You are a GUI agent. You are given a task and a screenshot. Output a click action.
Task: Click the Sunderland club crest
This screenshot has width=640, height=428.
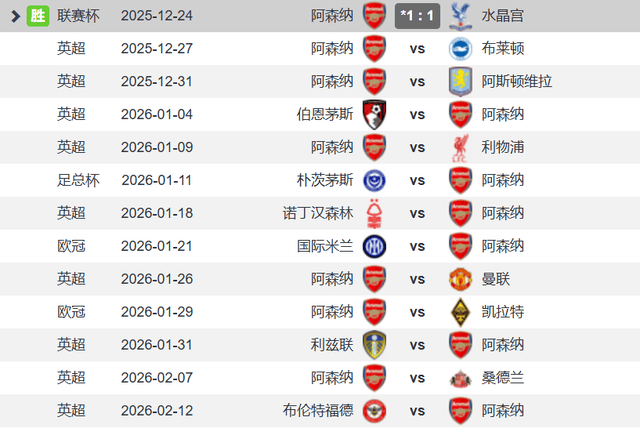tap(460, 378)
